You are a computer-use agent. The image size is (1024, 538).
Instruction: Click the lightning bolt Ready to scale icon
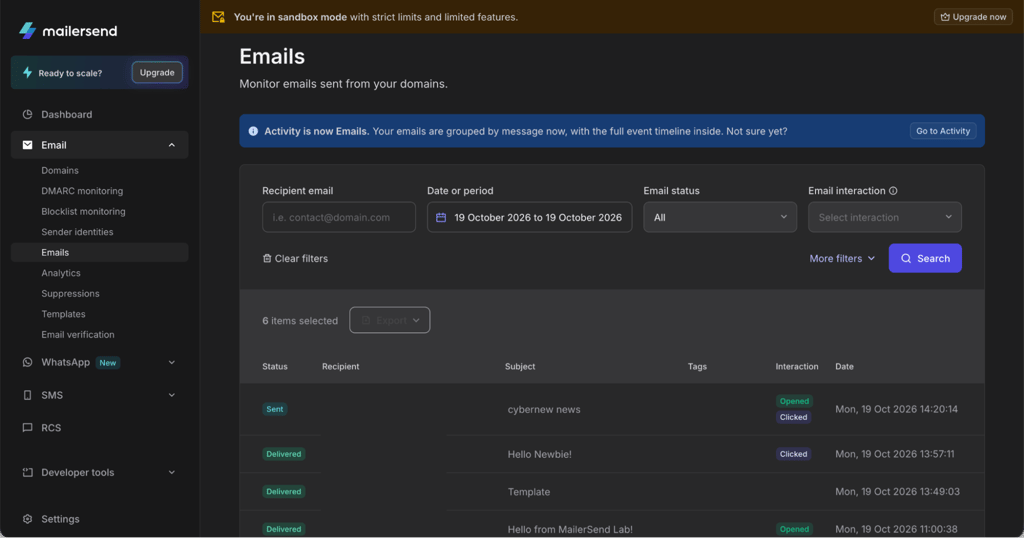[27, 72]
